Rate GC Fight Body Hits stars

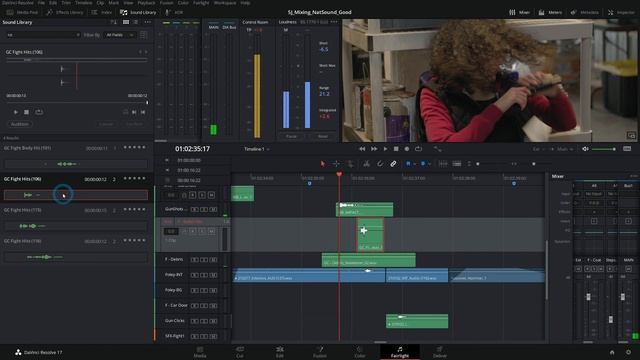(x=135, y=147)
